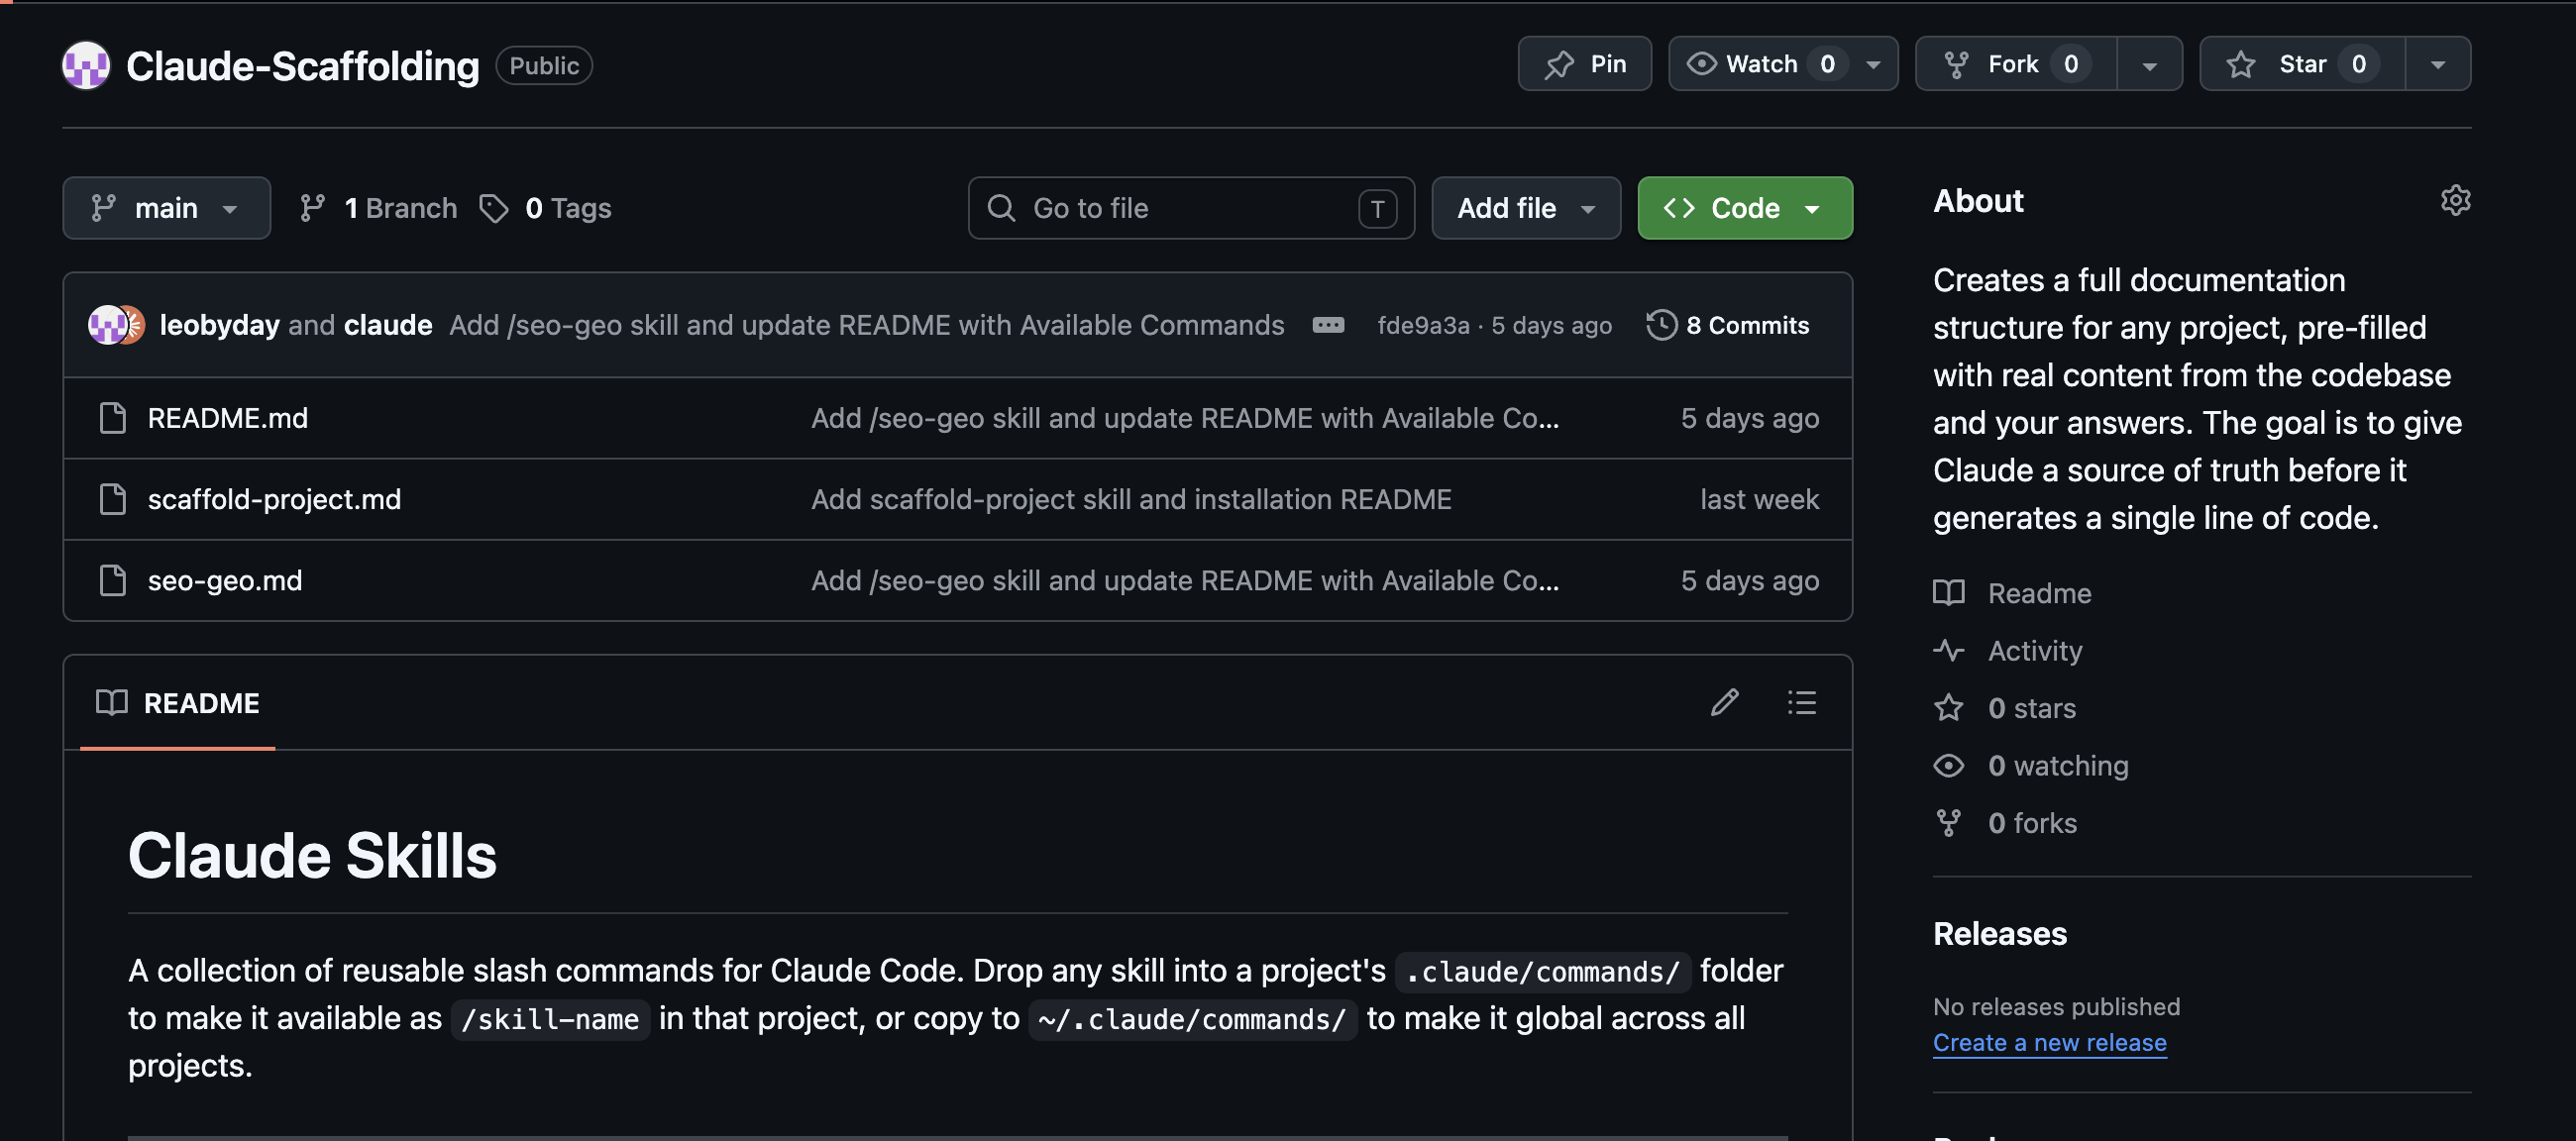Open README.md row's commit message link

click(x=1184, y=418)
